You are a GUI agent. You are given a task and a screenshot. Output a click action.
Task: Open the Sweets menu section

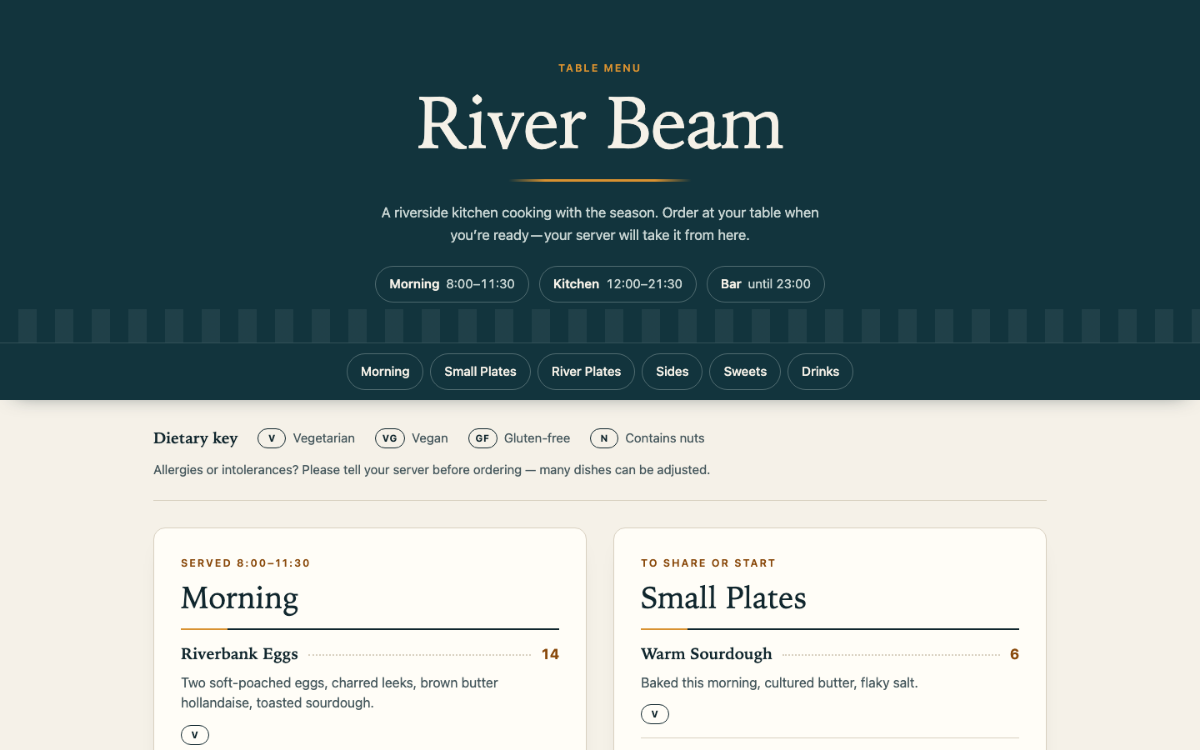pyautogui.click(x=745, y=371)
